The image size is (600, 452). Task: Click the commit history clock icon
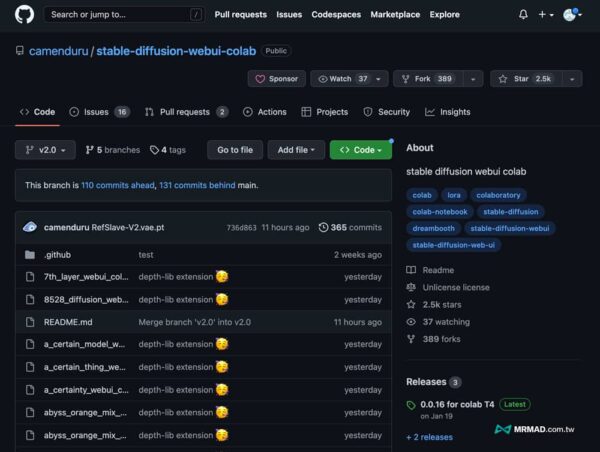[x=323, y=228]
